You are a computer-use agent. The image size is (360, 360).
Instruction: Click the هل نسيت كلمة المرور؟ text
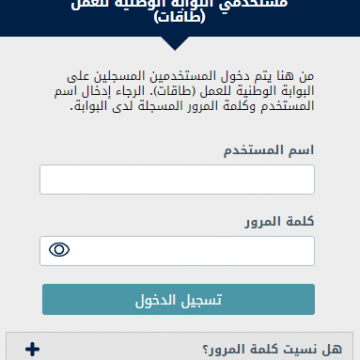pyautogui.click(x=272, y=349)
